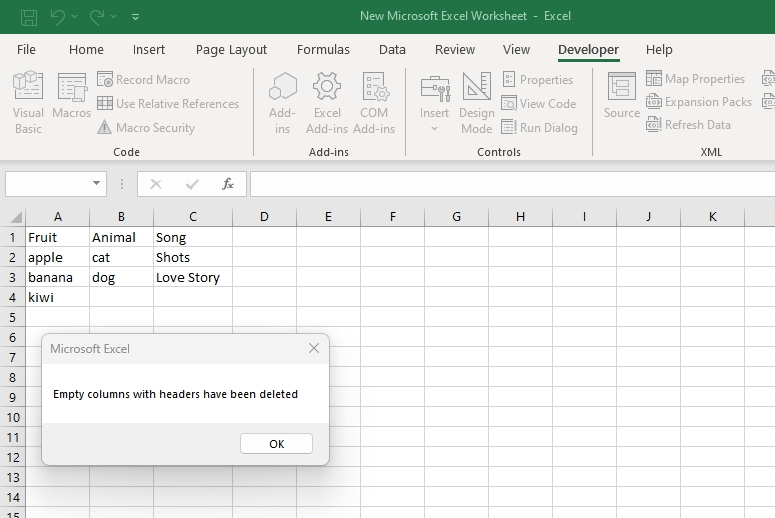Select column B header
This screenshot has width=775, height=518.
coord(121,216)
